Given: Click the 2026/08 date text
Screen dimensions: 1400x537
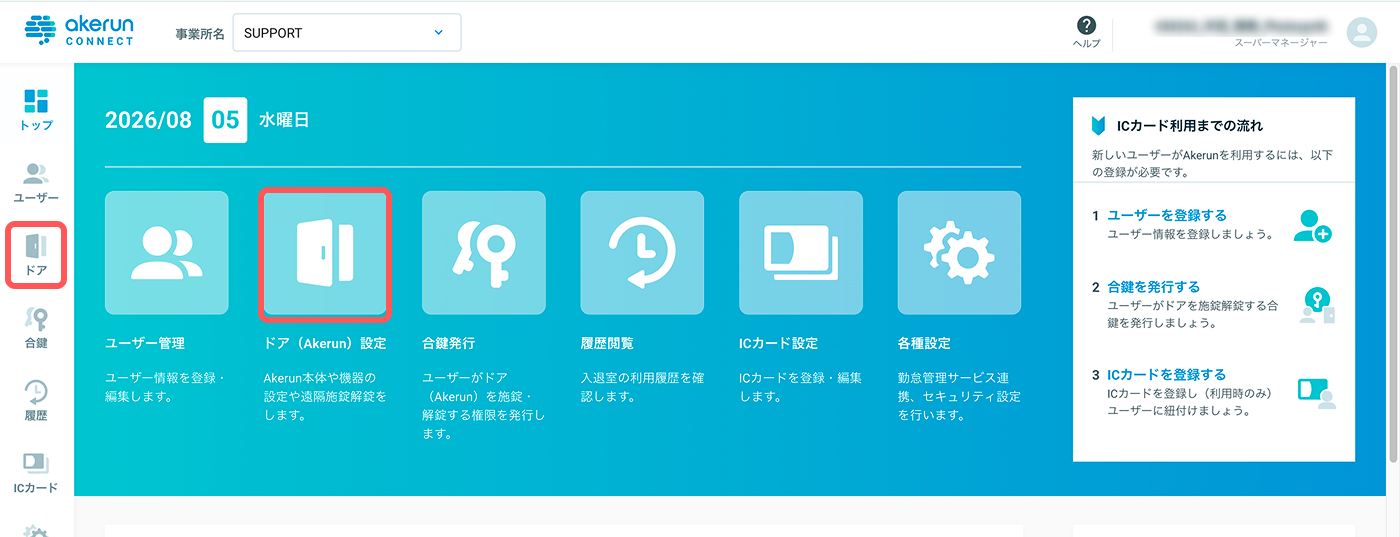Looking at the screenshot, I should (x=148, y=121).
